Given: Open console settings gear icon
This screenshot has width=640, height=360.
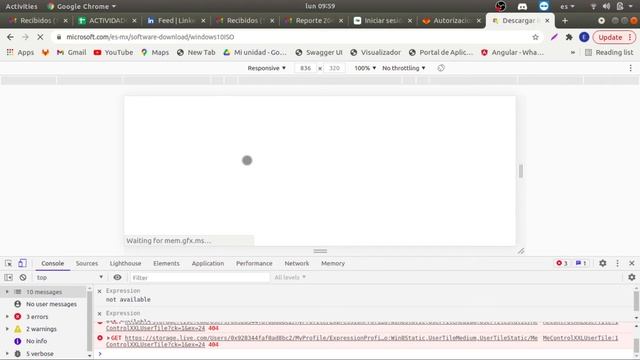Looking at the screenshot, I should click(x=631, y=277).
